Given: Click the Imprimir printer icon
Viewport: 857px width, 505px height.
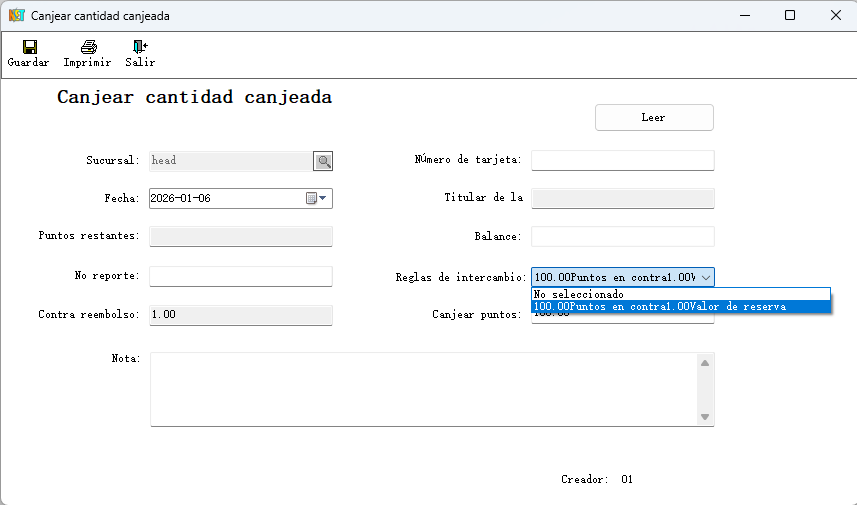Looking at the screenshot, I should pos(88,47).
